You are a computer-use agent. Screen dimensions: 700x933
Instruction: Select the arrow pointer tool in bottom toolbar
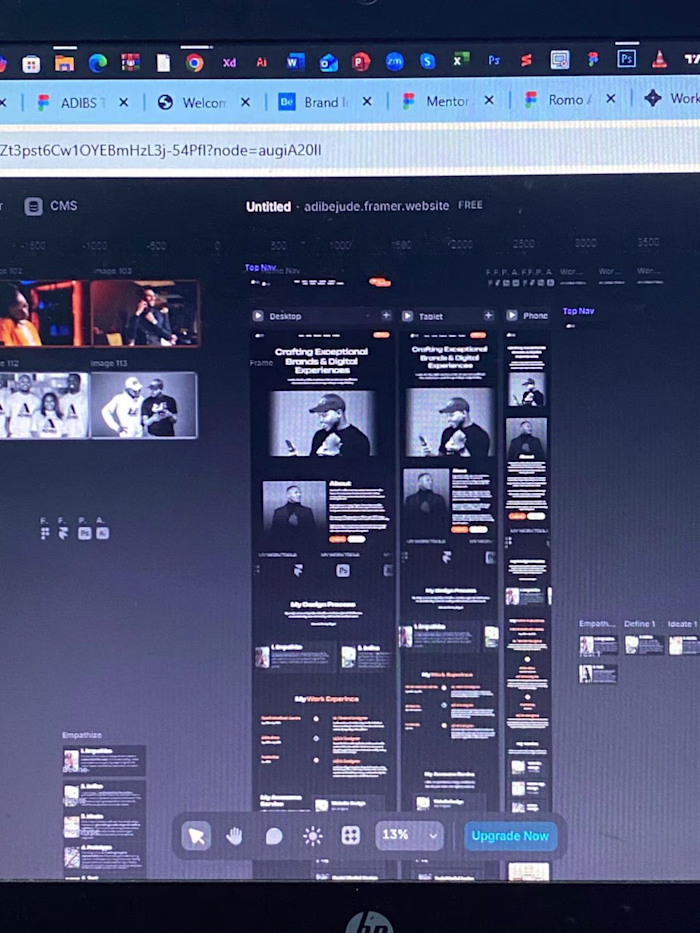[x=196, y=836]
